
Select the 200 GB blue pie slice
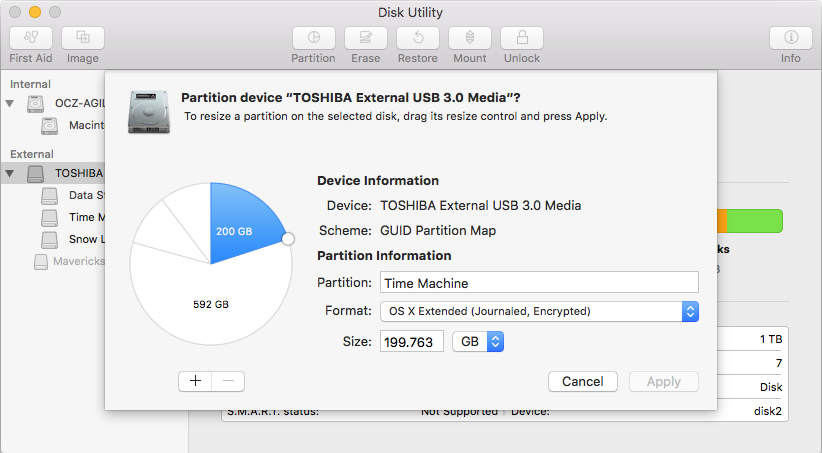pos(241,225)
